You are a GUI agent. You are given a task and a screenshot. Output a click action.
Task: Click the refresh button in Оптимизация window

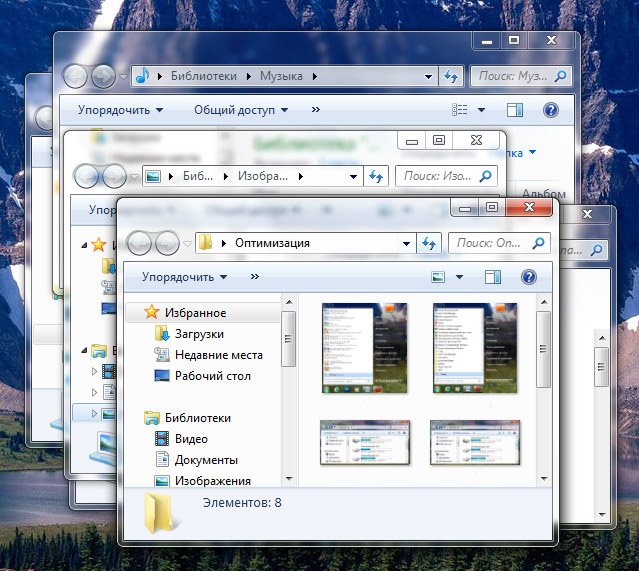(429, 243)
